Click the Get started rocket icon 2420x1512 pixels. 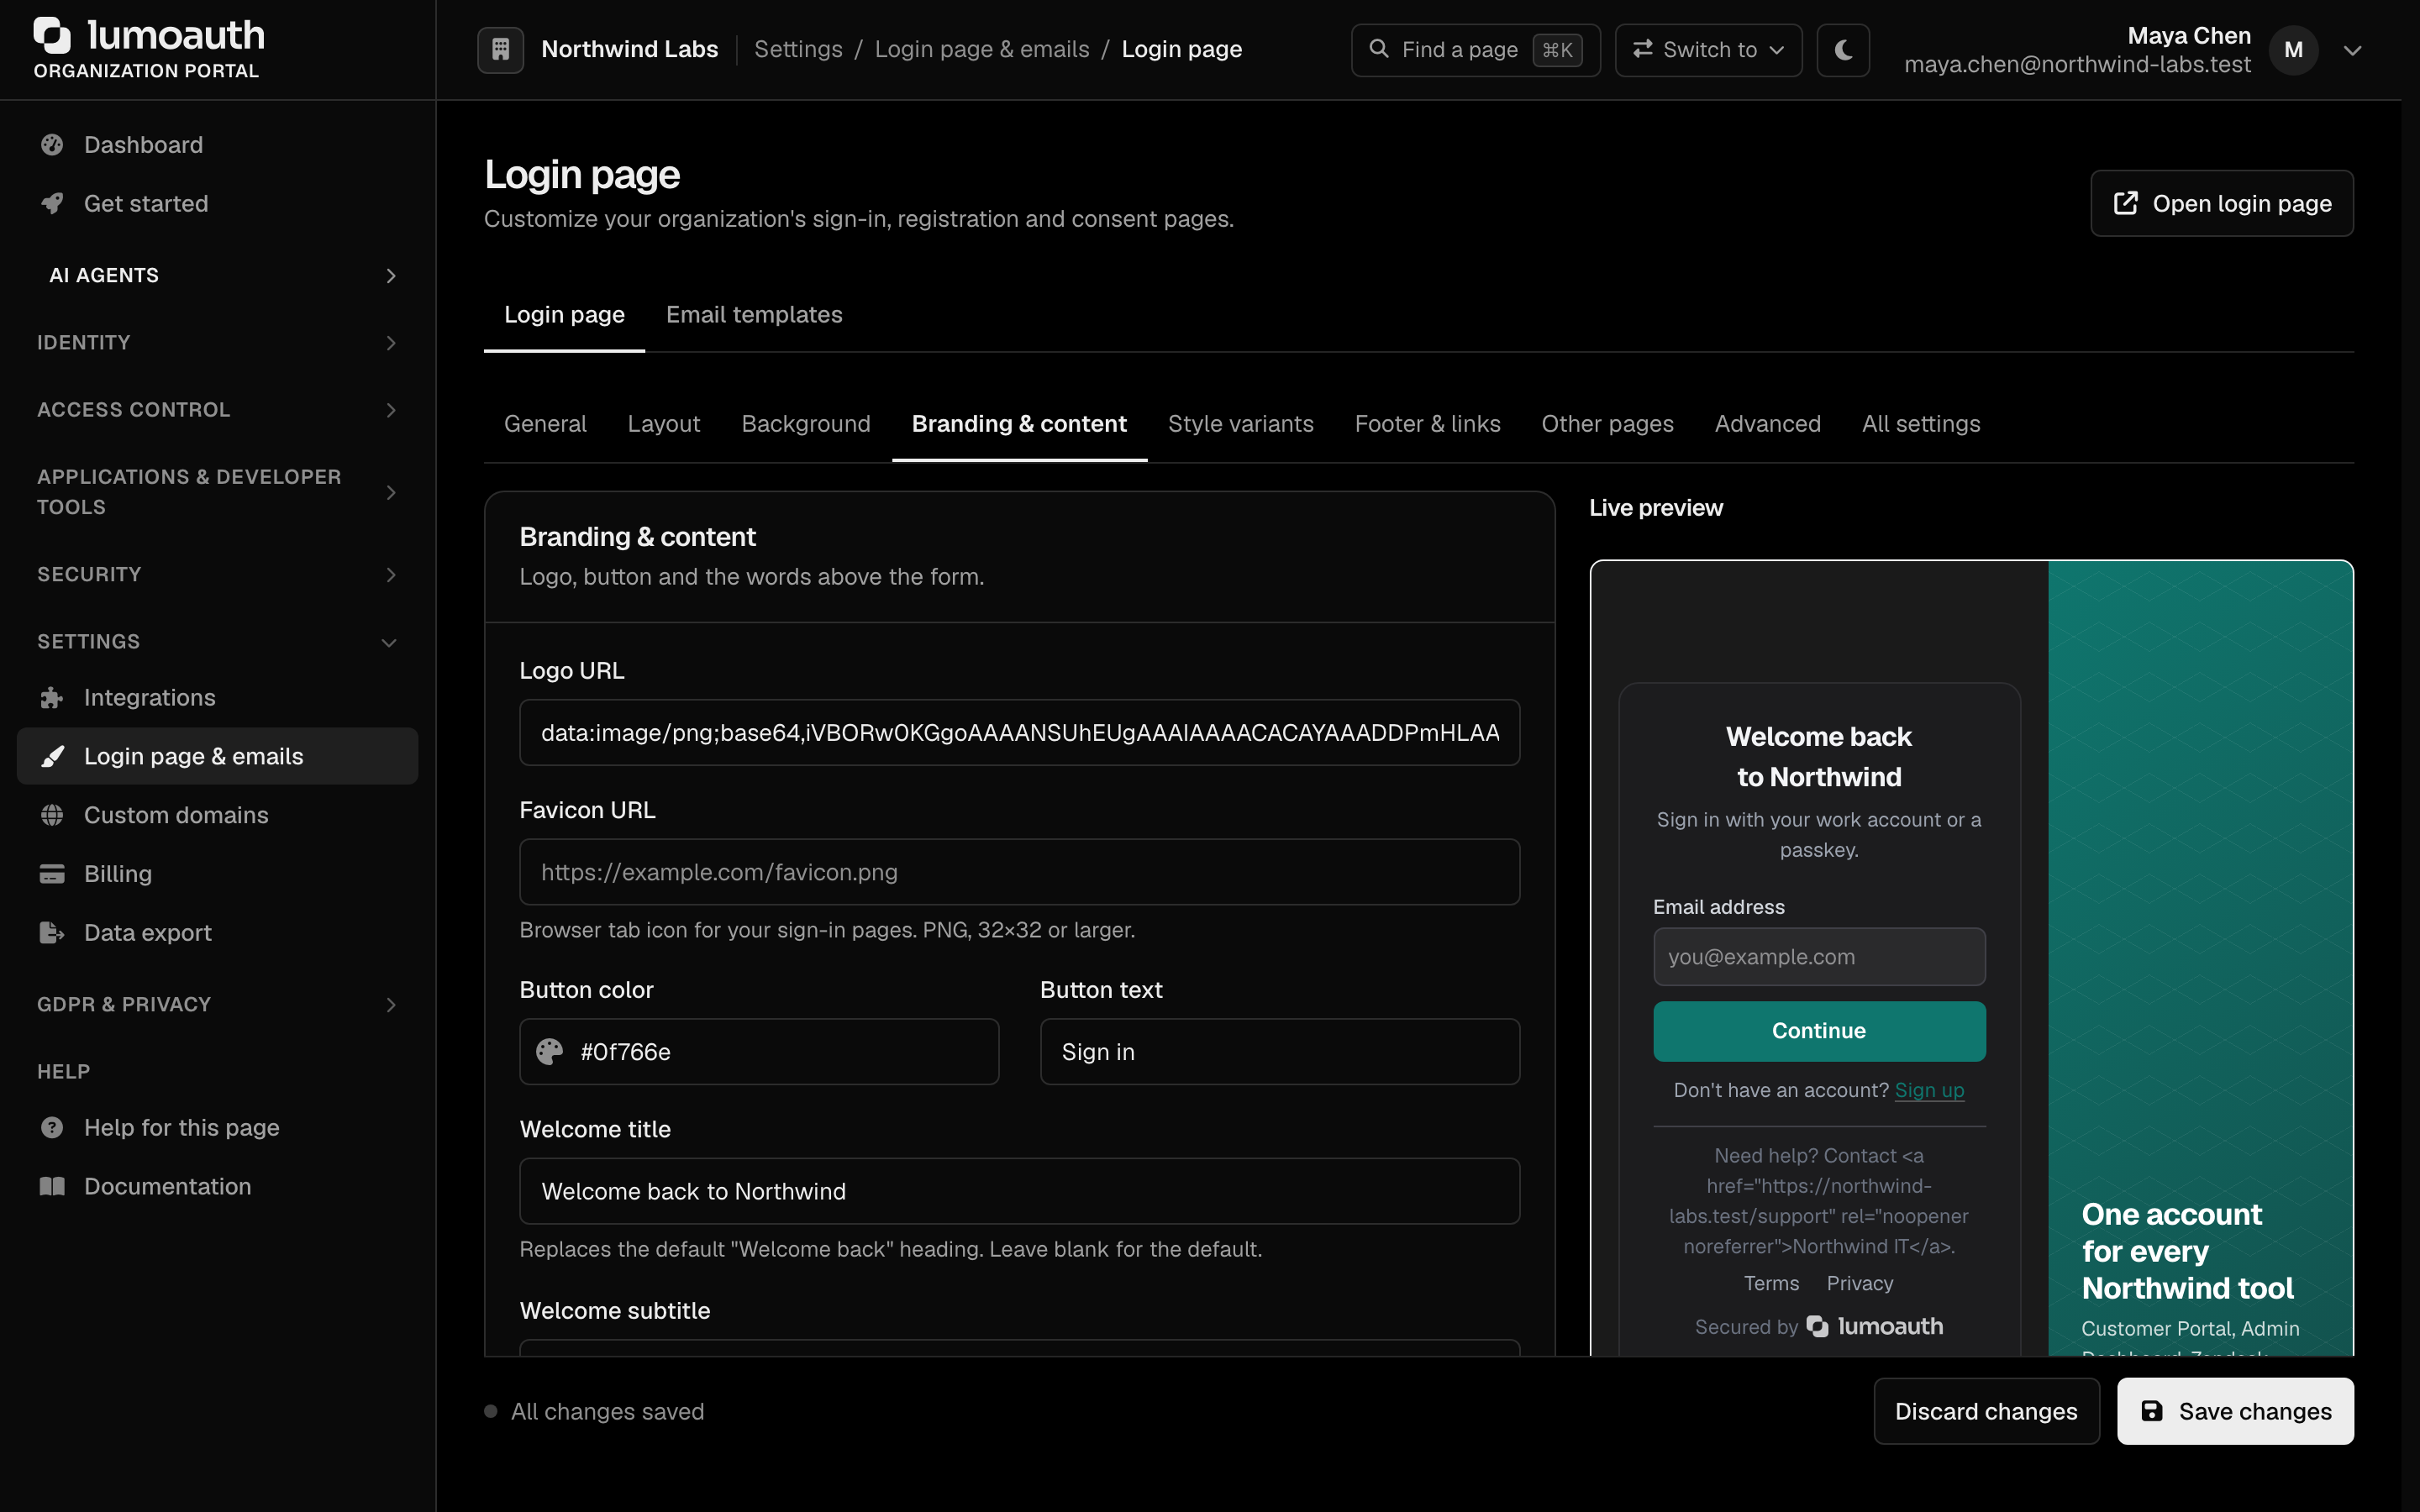(52, 203)
